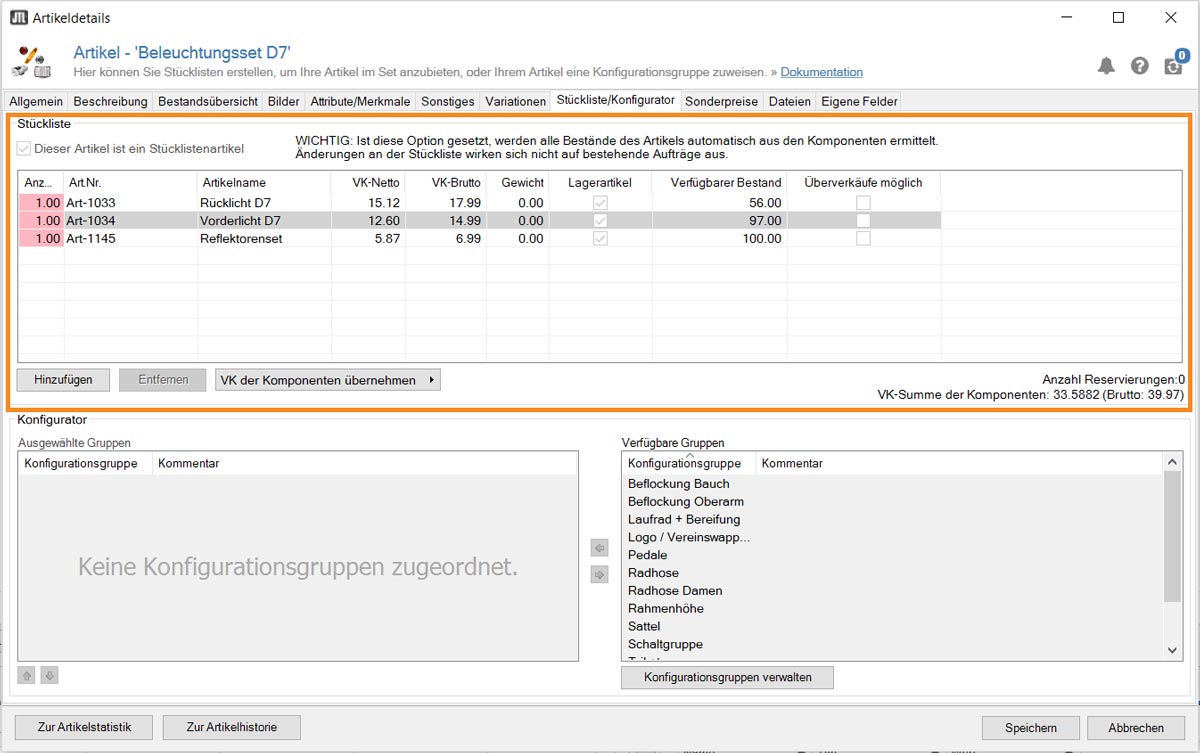1200x753 pixels.
Task: Select 'Pedale' group
Action: click(647, 555)
